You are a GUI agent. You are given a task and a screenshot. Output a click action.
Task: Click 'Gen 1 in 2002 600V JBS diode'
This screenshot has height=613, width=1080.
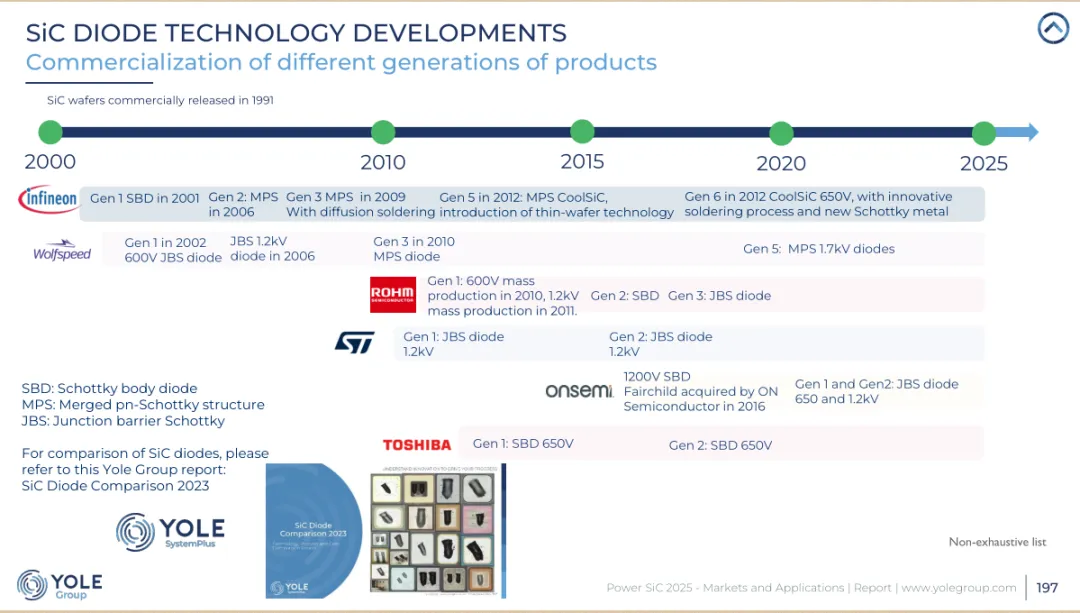tap(173, 250)
